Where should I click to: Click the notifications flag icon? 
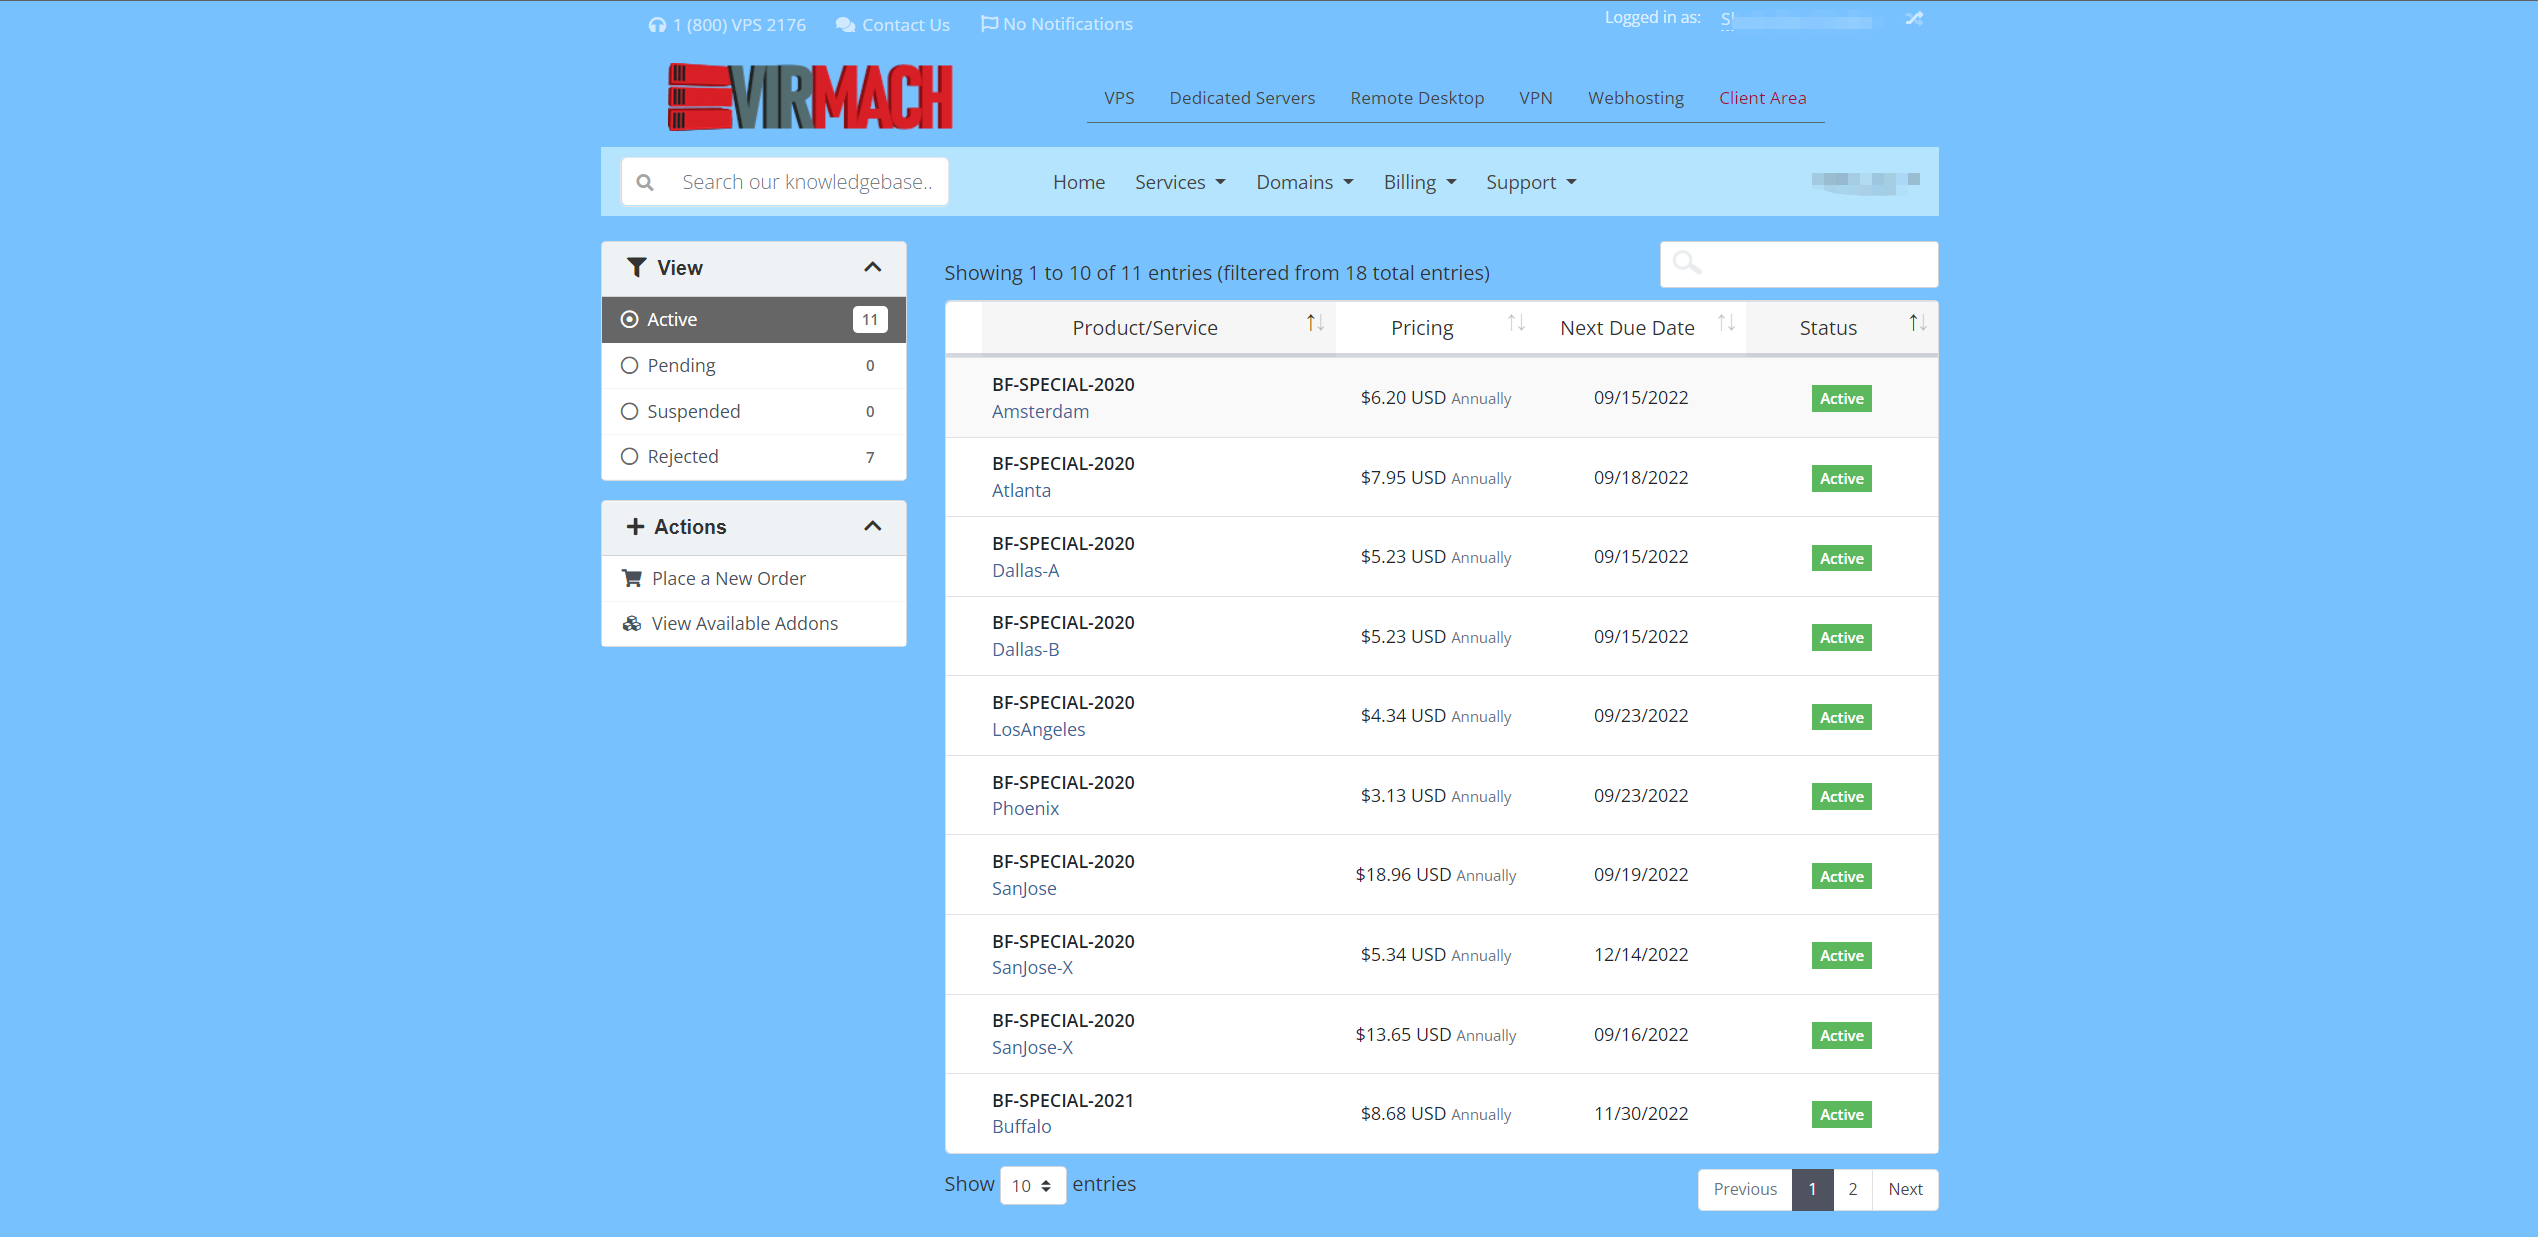point(989,24)
